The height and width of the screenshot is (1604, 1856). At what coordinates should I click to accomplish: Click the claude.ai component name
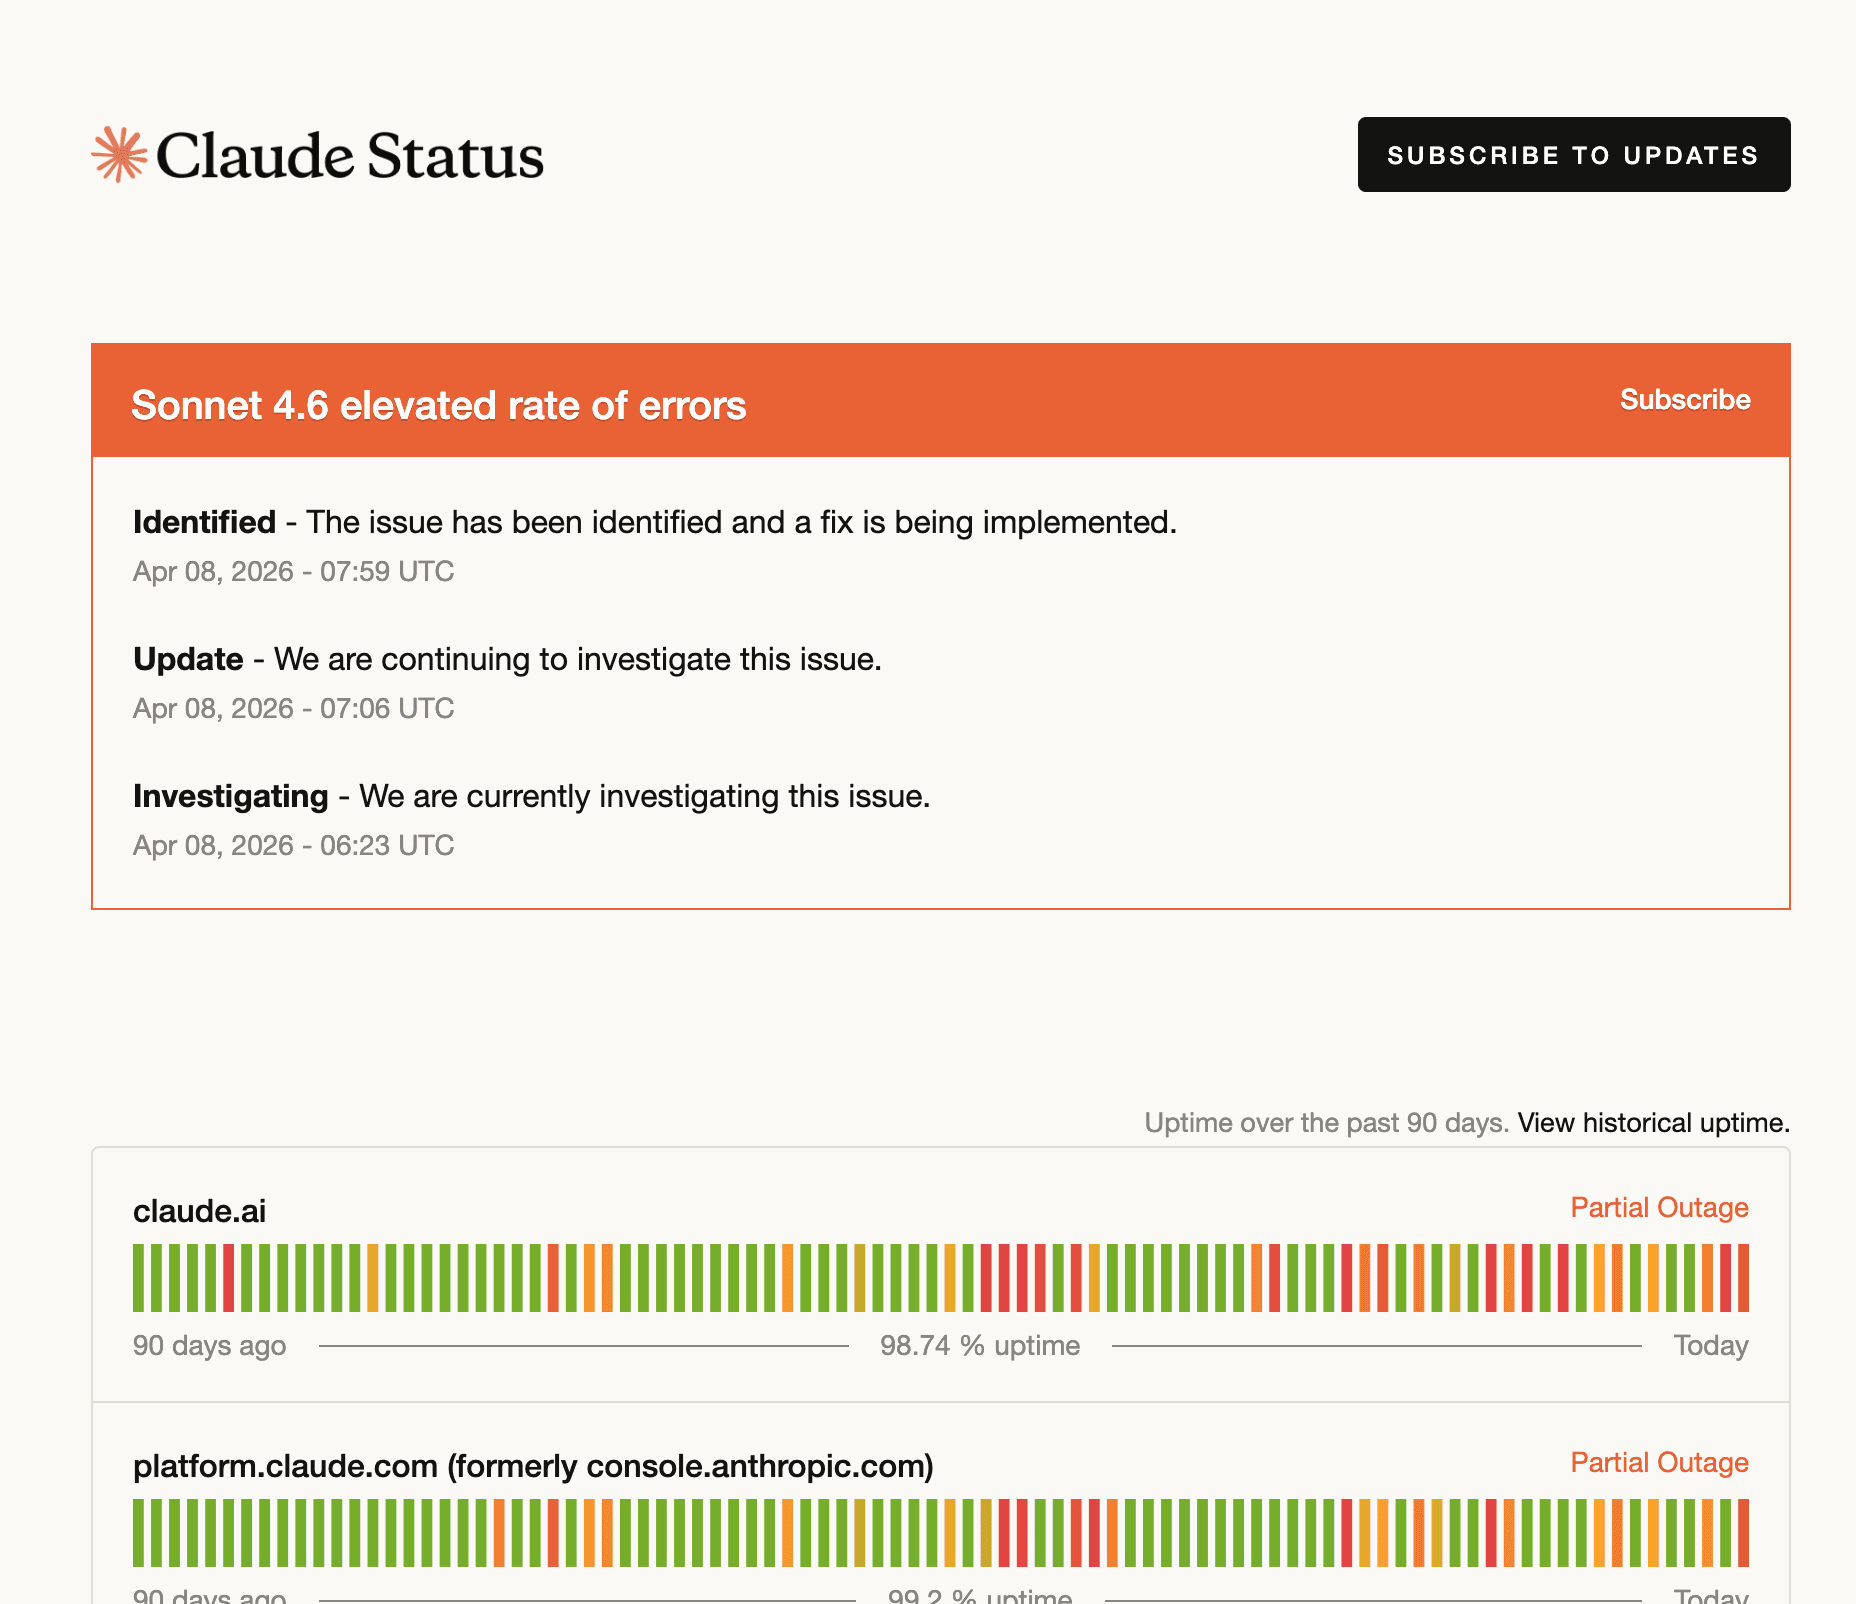click(x=199, y=1211)
